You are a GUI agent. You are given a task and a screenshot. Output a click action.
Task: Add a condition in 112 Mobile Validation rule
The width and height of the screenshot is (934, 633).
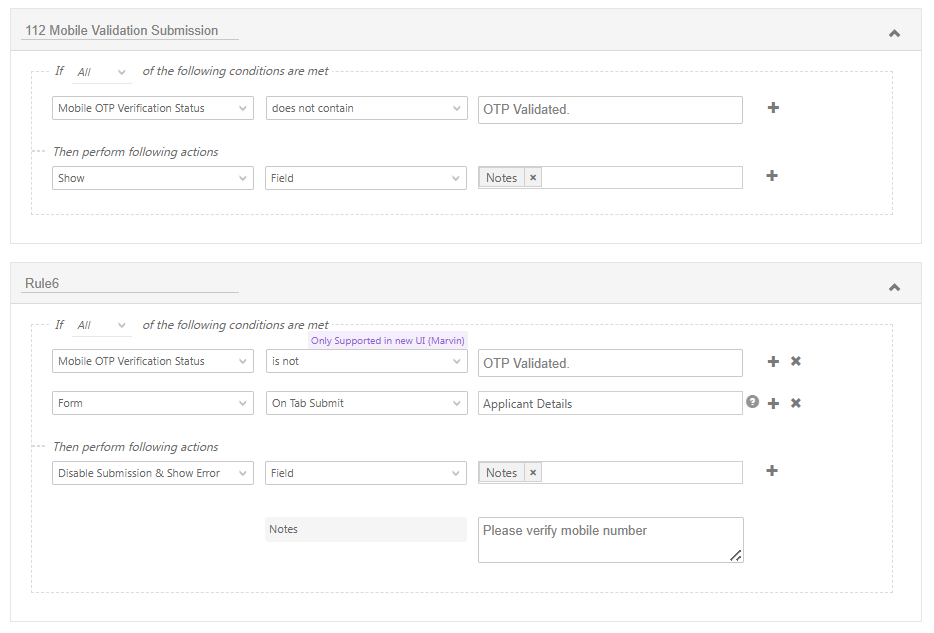[x=773, y=108]
